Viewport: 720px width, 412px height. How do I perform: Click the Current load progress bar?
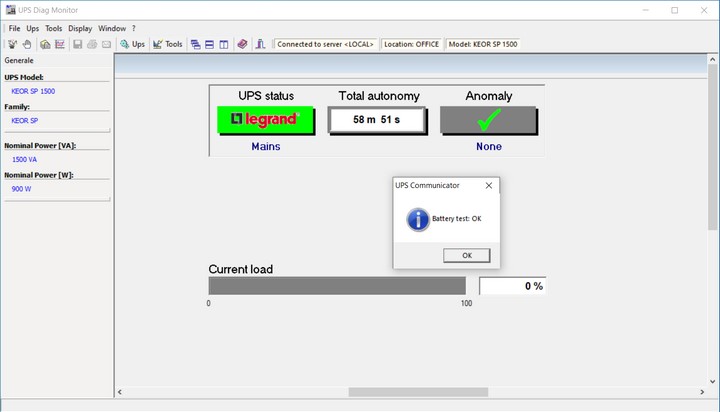(337, 286)
